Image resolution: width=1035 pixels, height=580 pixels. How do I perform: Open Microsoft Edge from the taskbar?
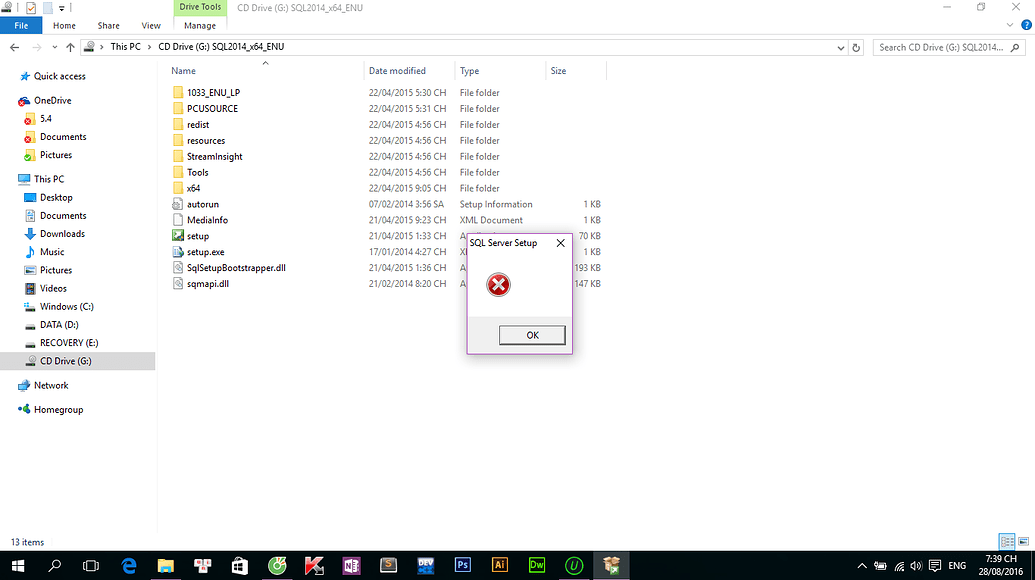coord(129,565)
